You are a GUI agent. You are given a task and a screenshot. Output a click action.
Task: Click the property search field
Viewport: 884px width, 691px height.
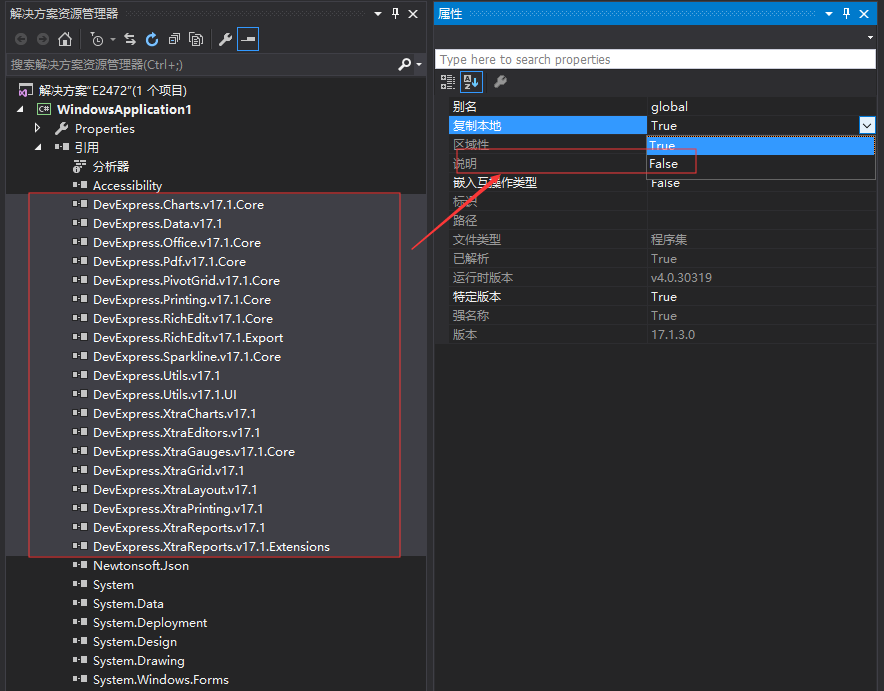[x=655, y=59]
